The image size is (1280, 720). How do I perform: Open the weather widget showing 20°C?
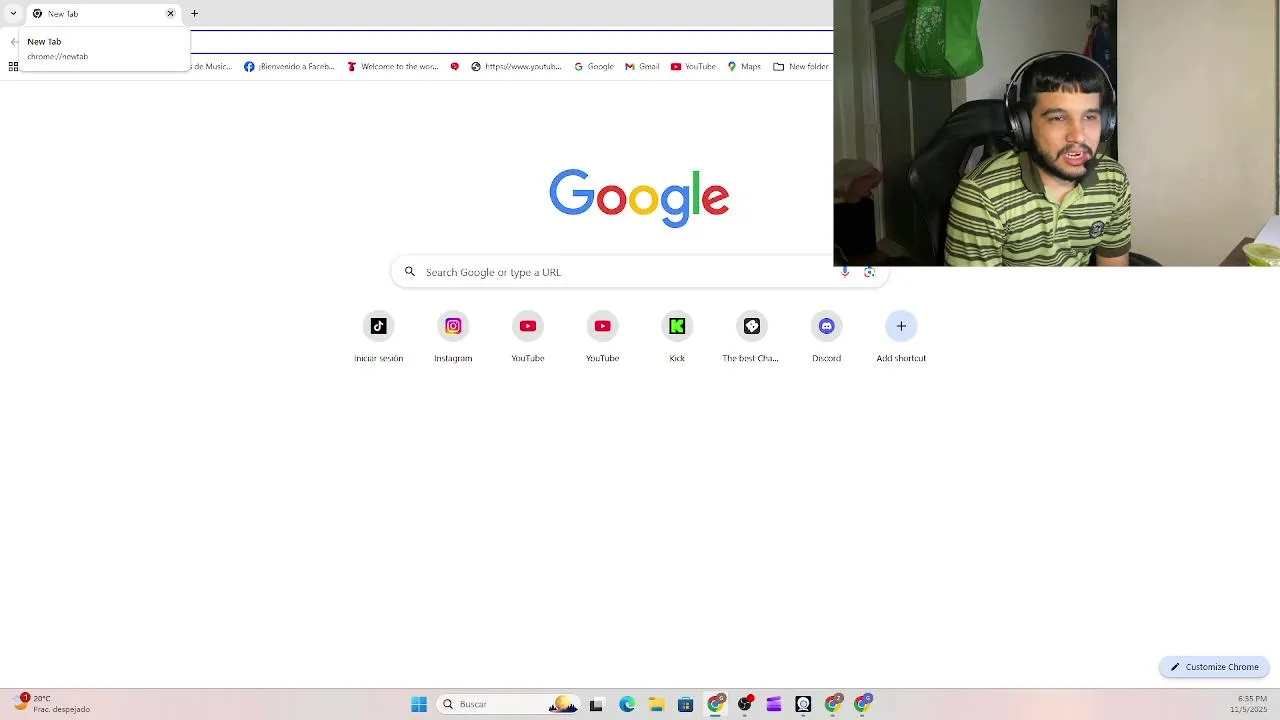52,704
